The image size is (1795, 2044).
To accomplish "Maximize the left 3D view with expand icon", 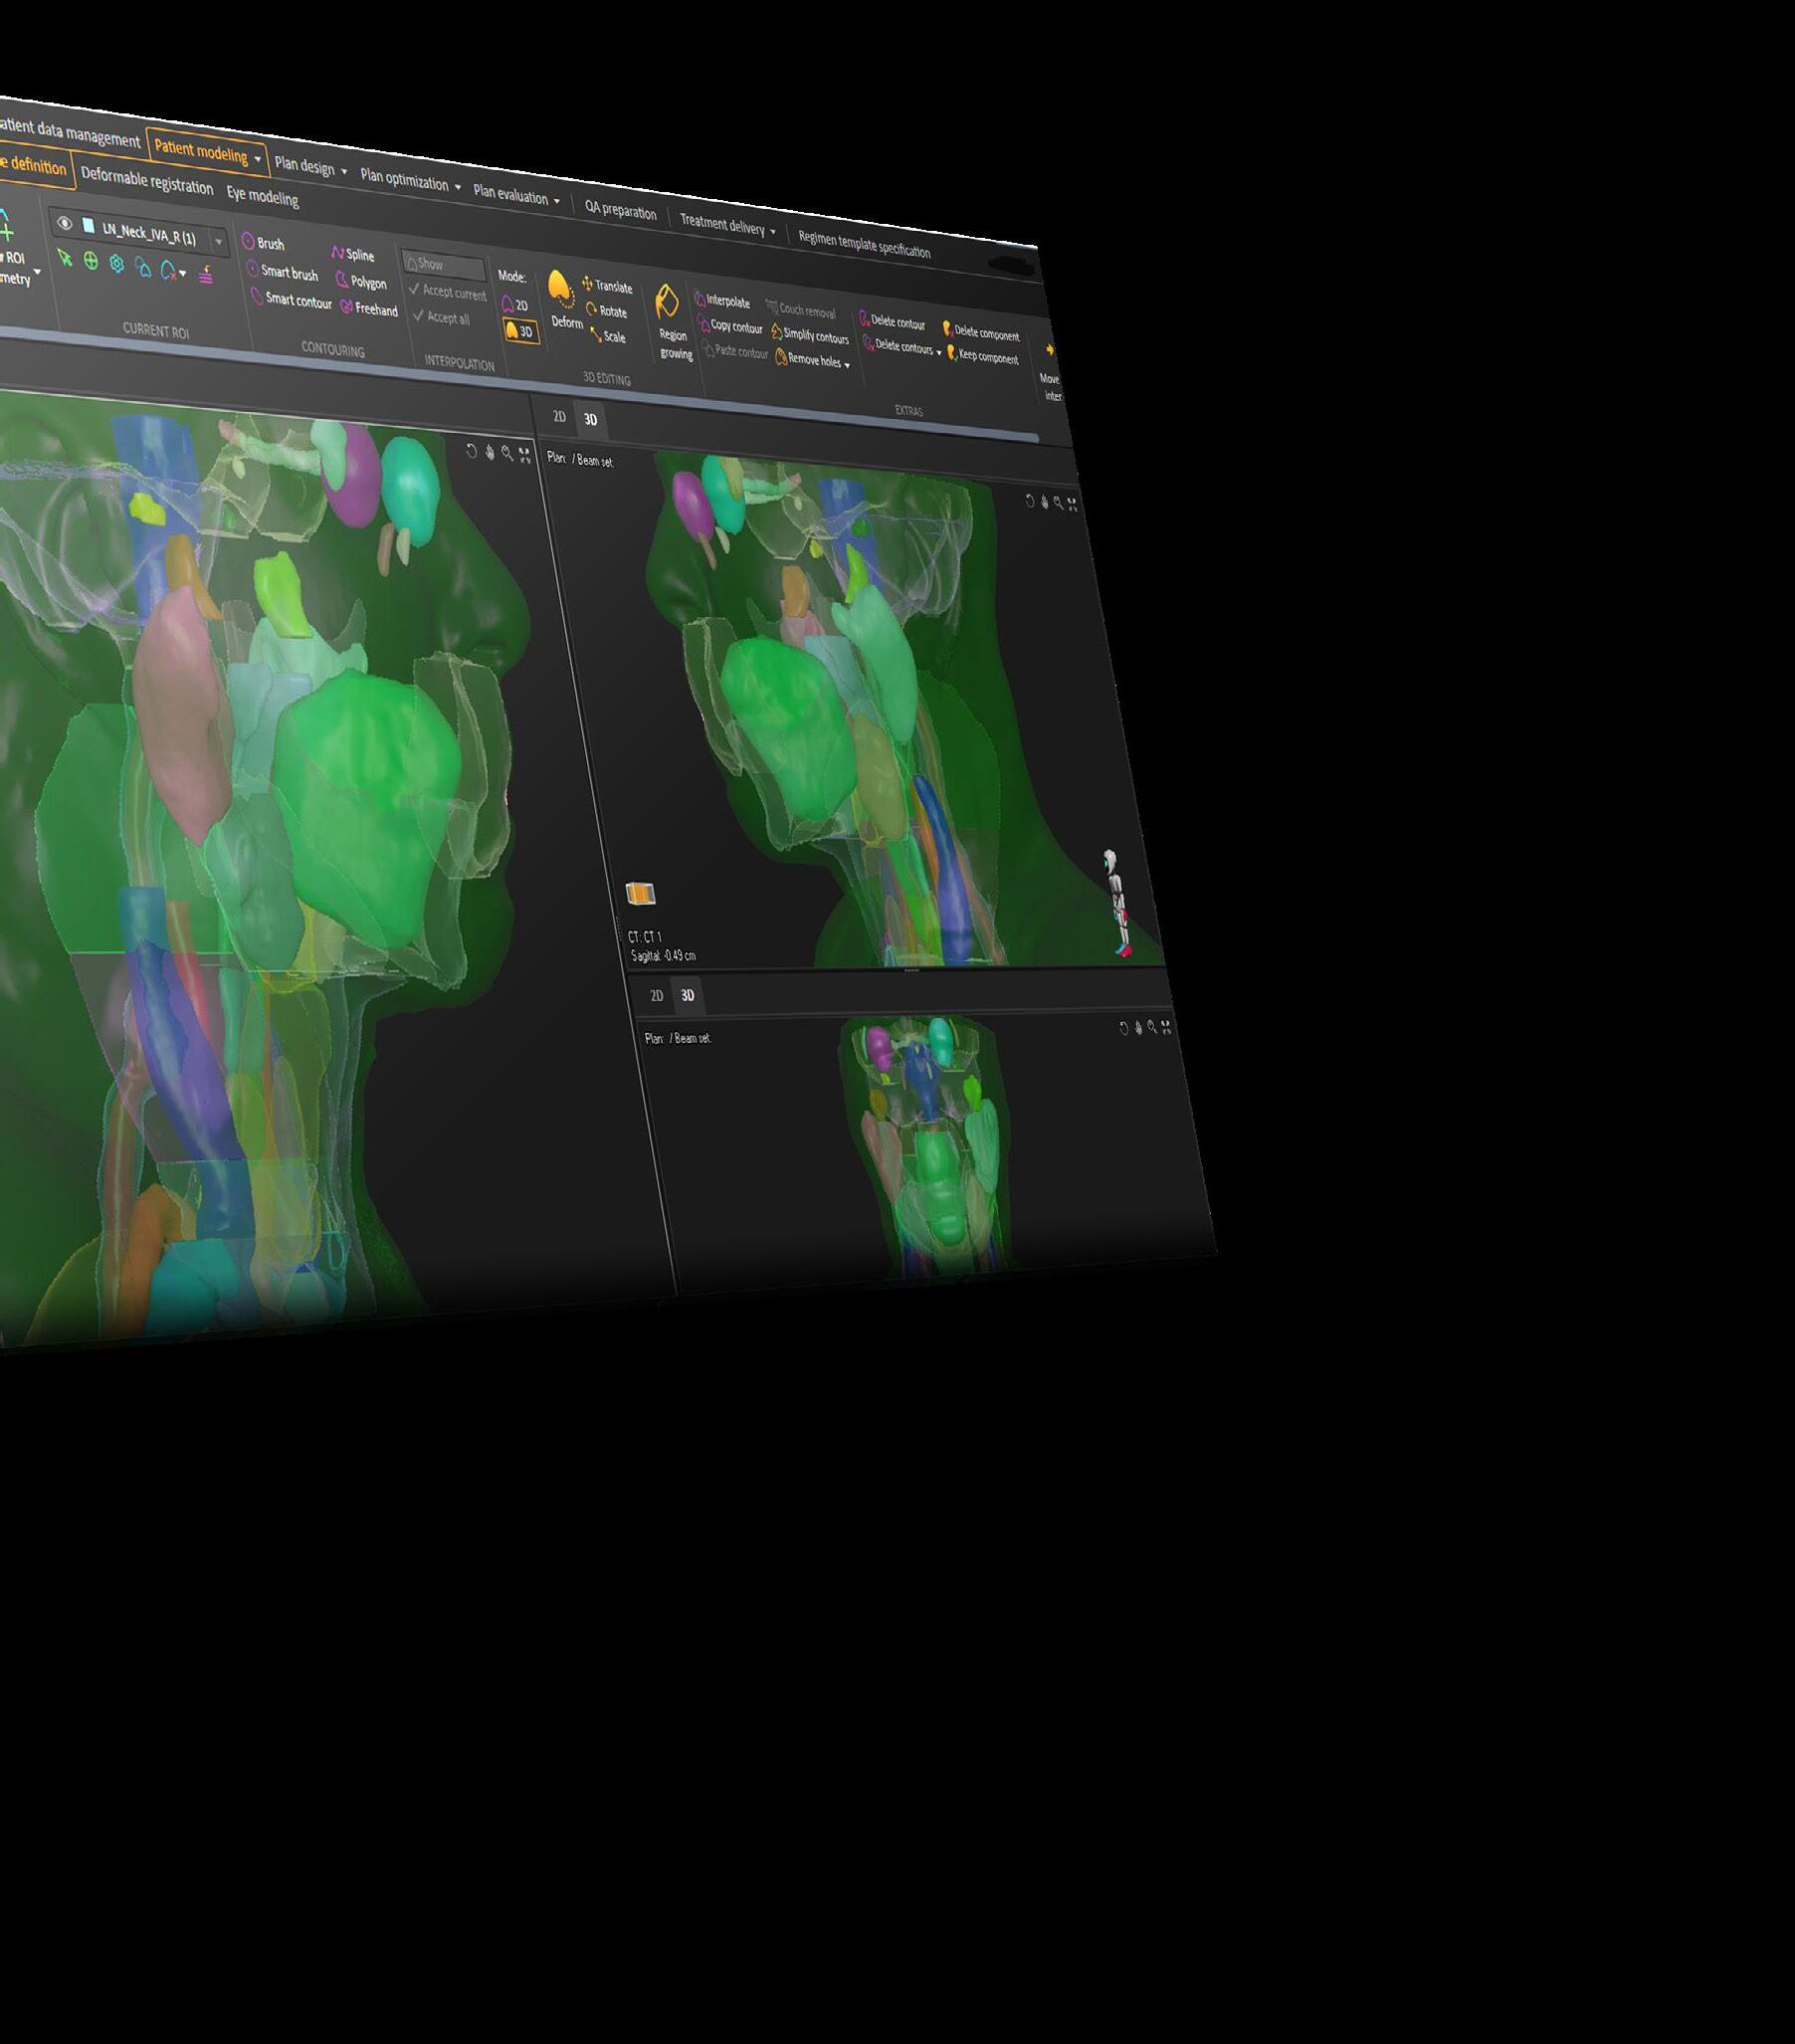I will click(524, 455).
